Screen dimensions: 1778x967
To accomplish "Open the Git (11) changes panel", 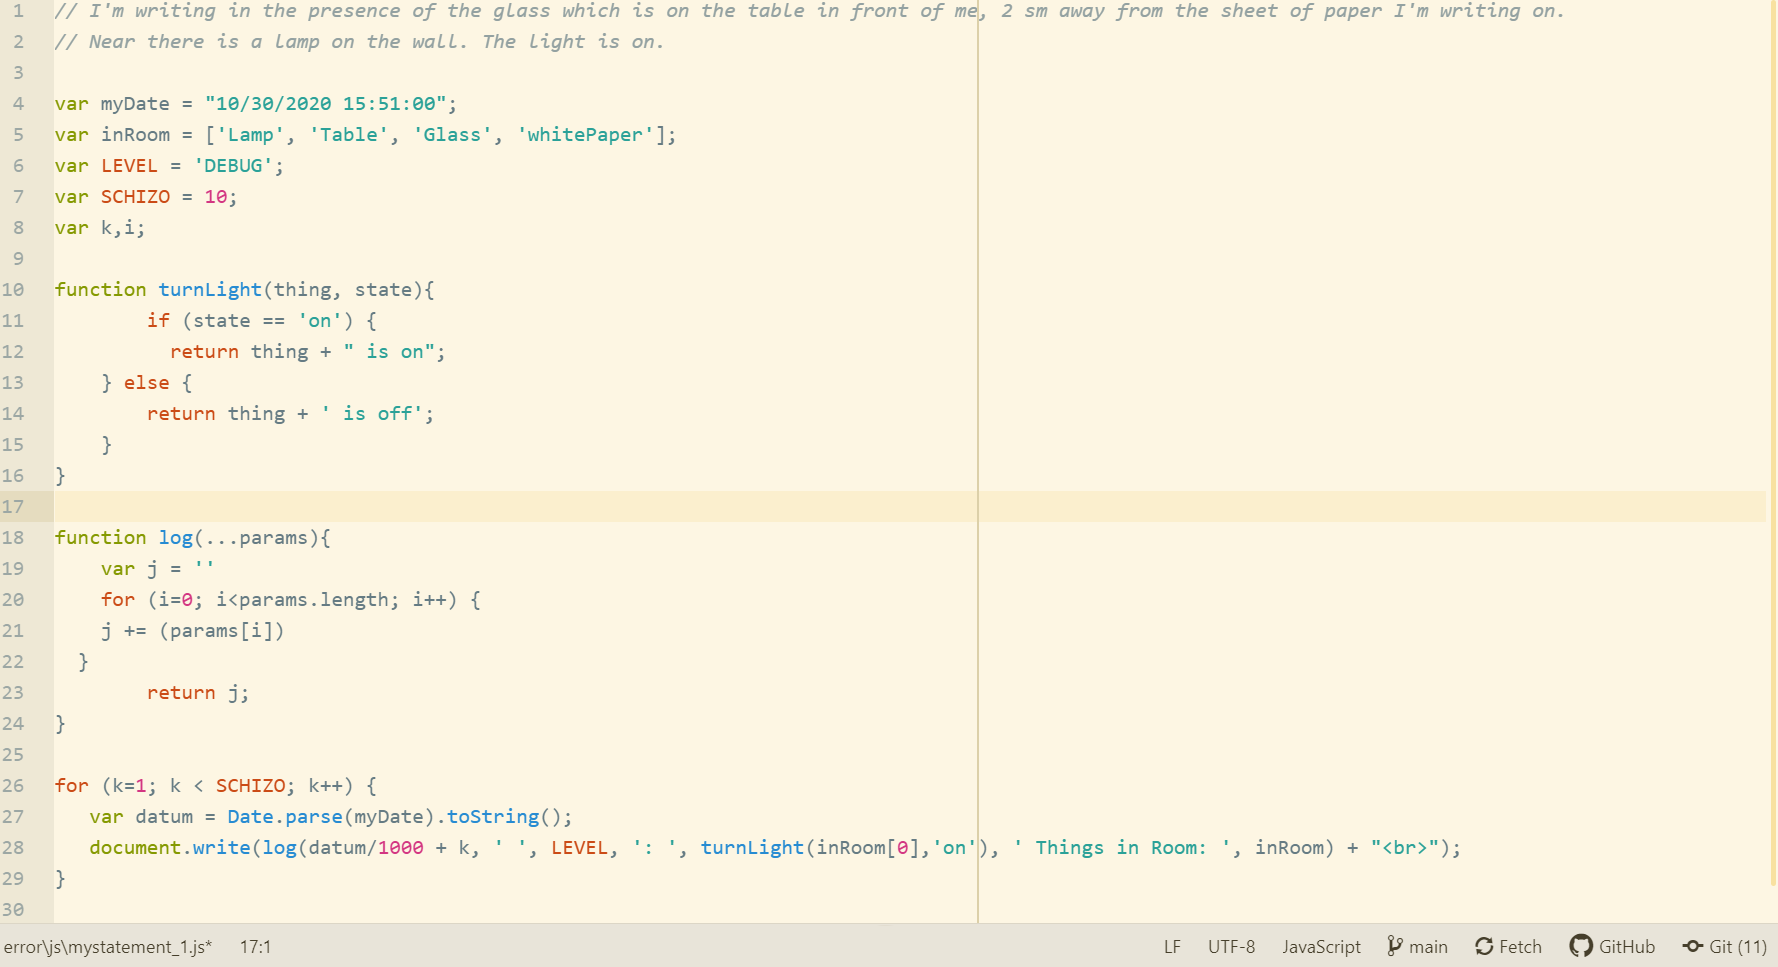I will coord(1725,946).
